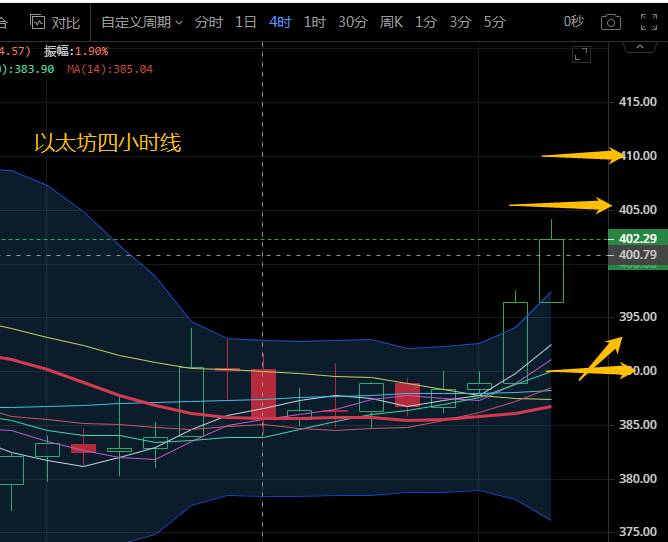Select the 4时 four-hour timeframe

coord(280,22)
